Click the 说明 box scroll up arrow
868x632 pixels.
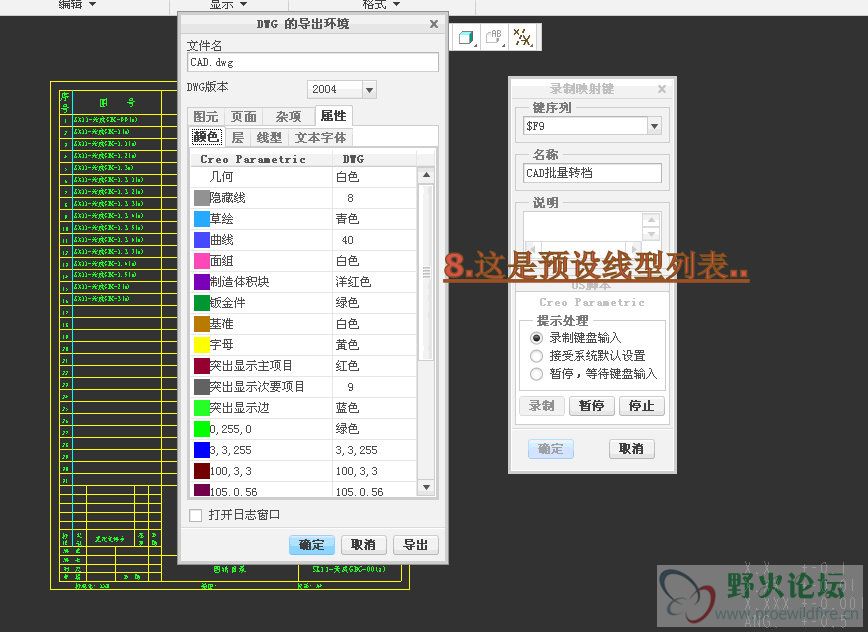[652, 220]
